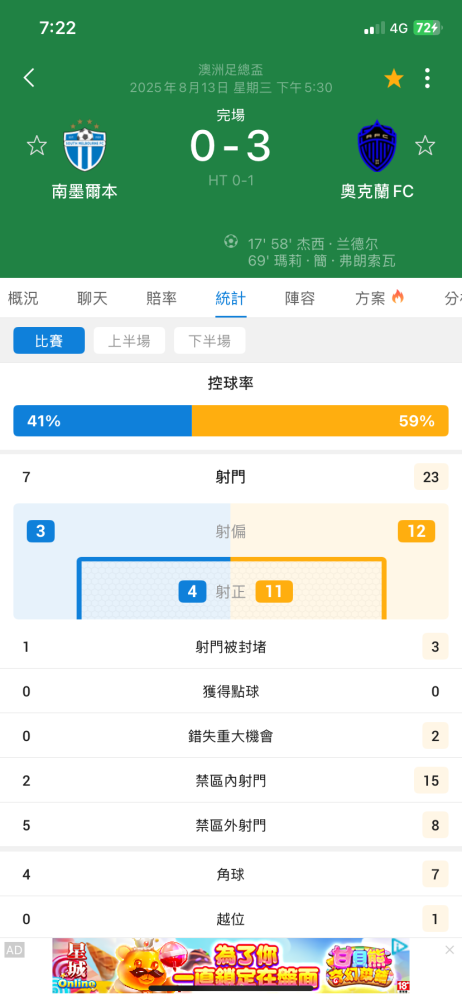Favorite the 奧克蘭 FC team star

pos(425,145)
